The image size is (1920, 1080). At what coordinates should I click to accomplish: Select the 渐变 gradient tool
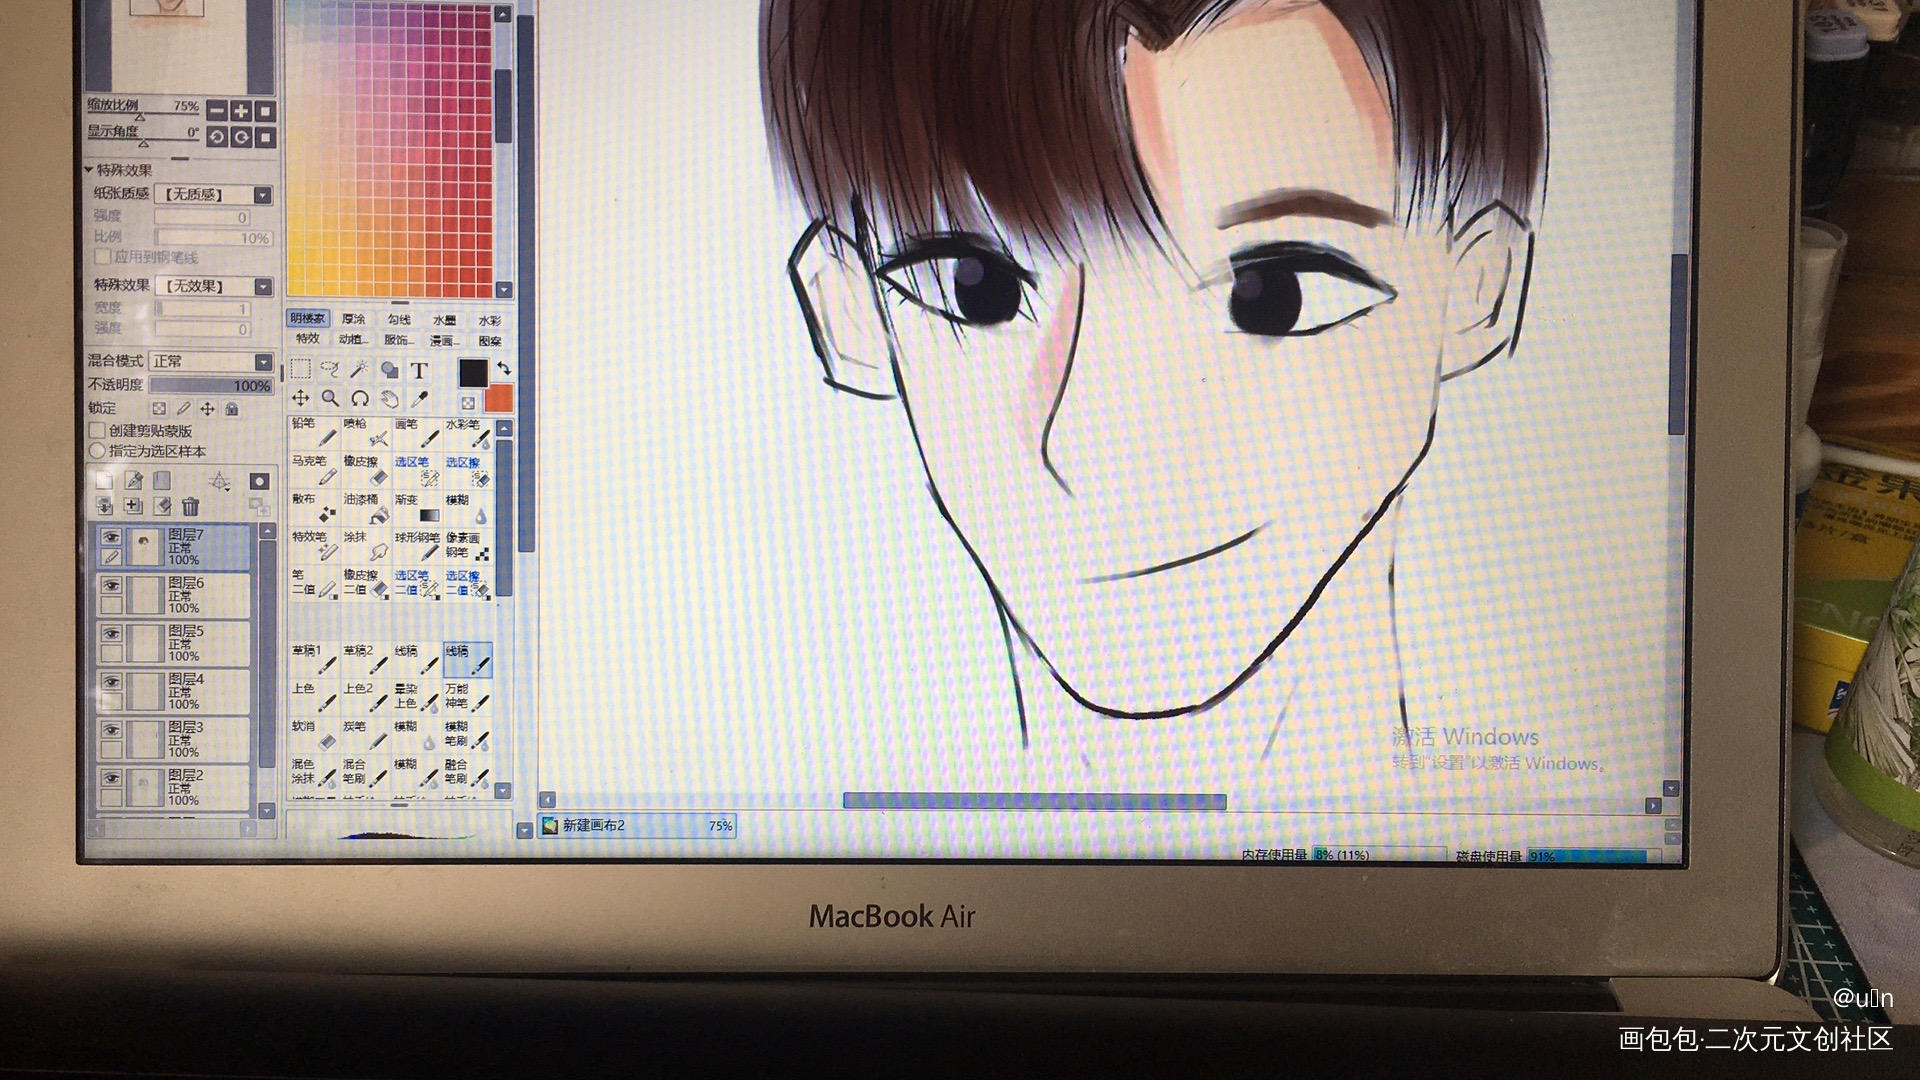417,508
